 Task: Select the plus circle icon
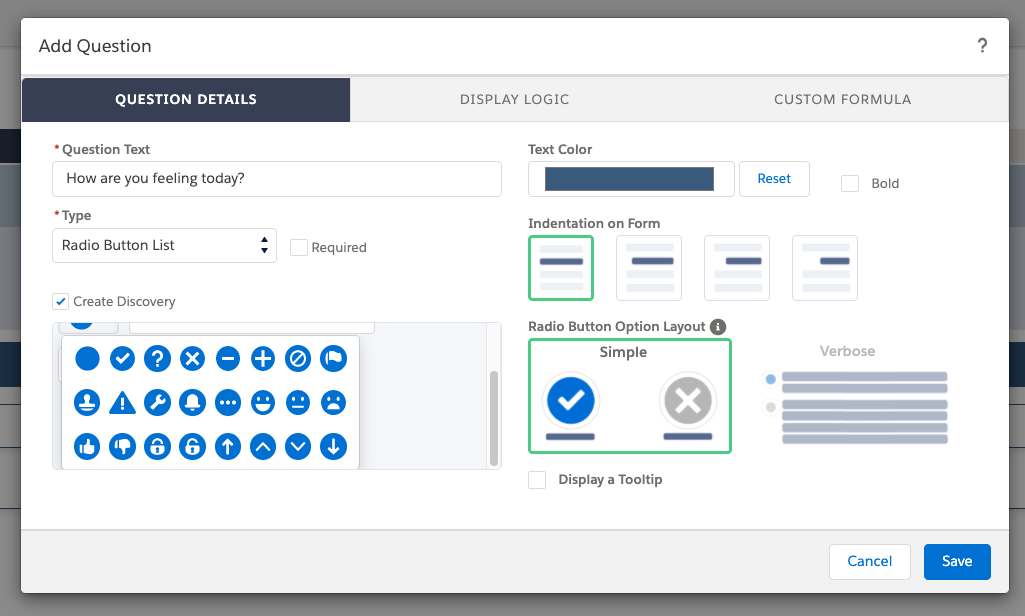pos(263,358)
